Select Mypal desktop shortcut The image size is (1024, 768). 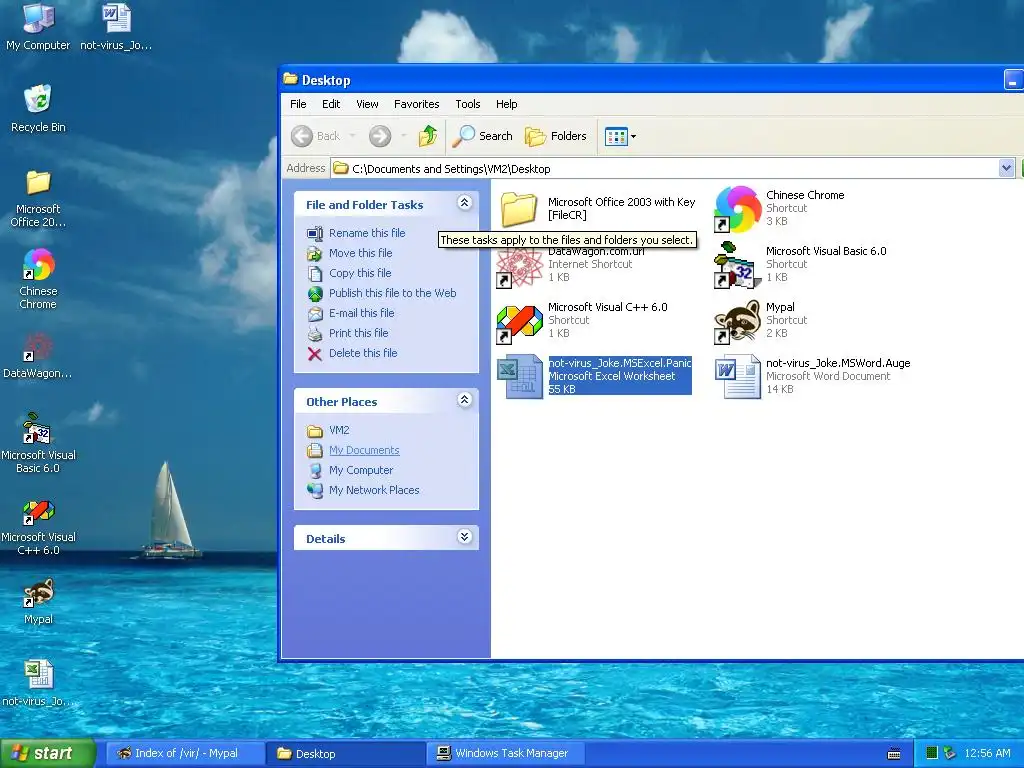[x=38, y=601]
